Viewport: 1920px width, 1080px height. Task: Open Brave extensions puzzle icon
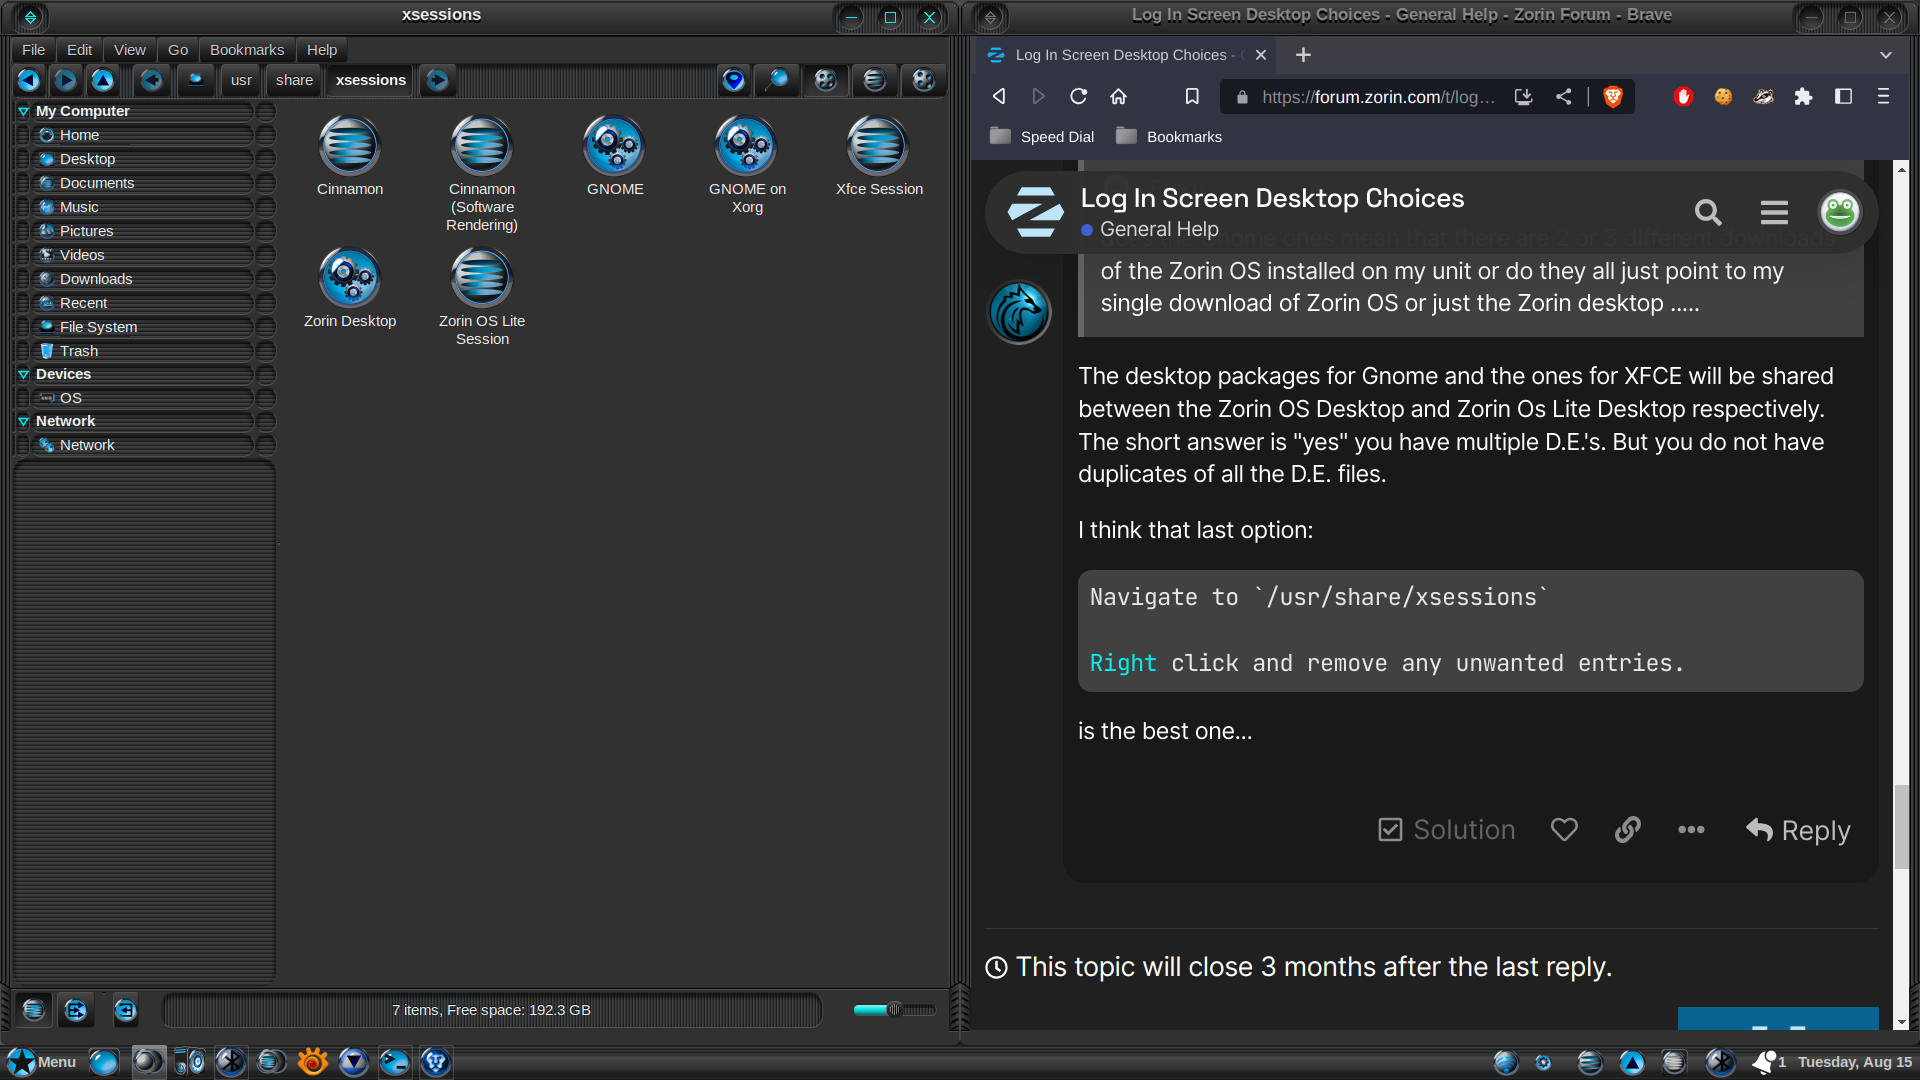1803,97
